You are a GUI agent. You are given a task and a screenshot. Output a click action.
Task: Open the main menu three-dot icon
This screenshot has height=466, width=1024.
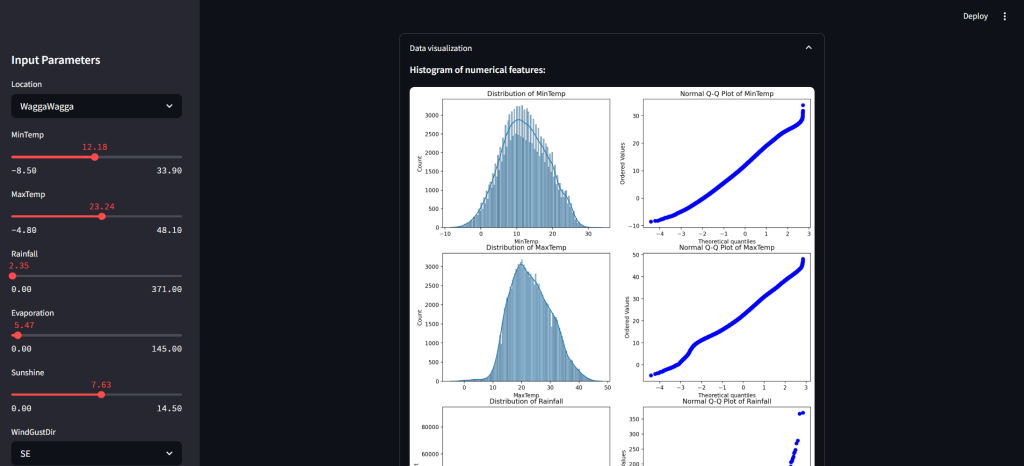[x=1005, y=16]
